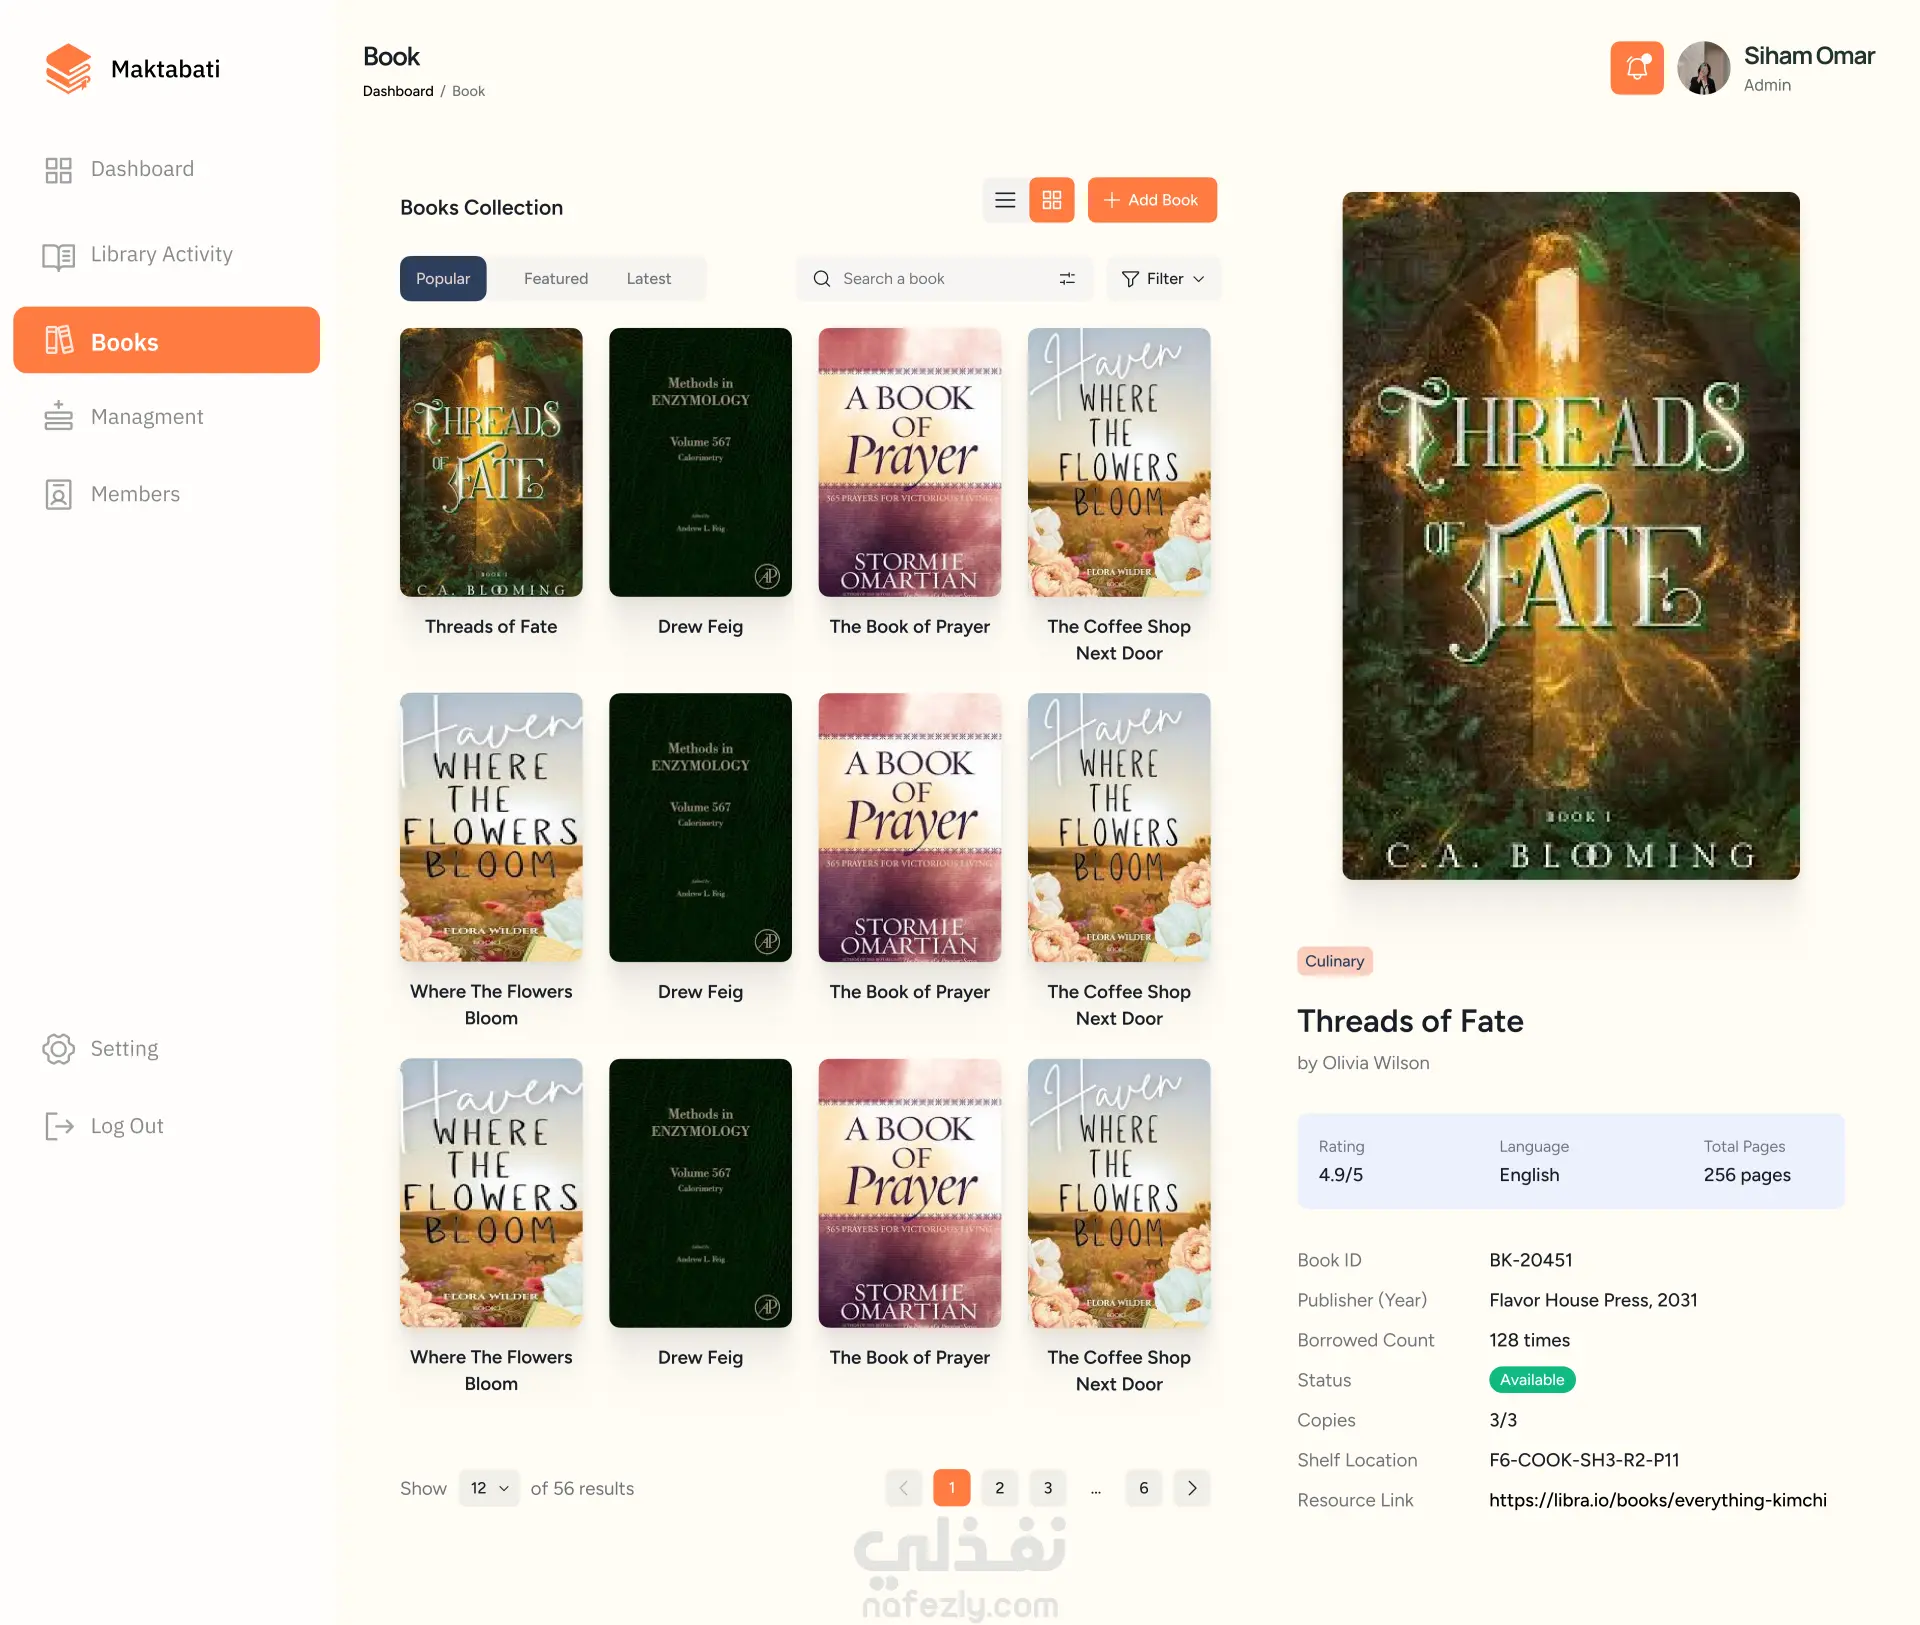Switch to list view layout
Viewport: 1920px width, 1625px height.
tap(1005, 200)
